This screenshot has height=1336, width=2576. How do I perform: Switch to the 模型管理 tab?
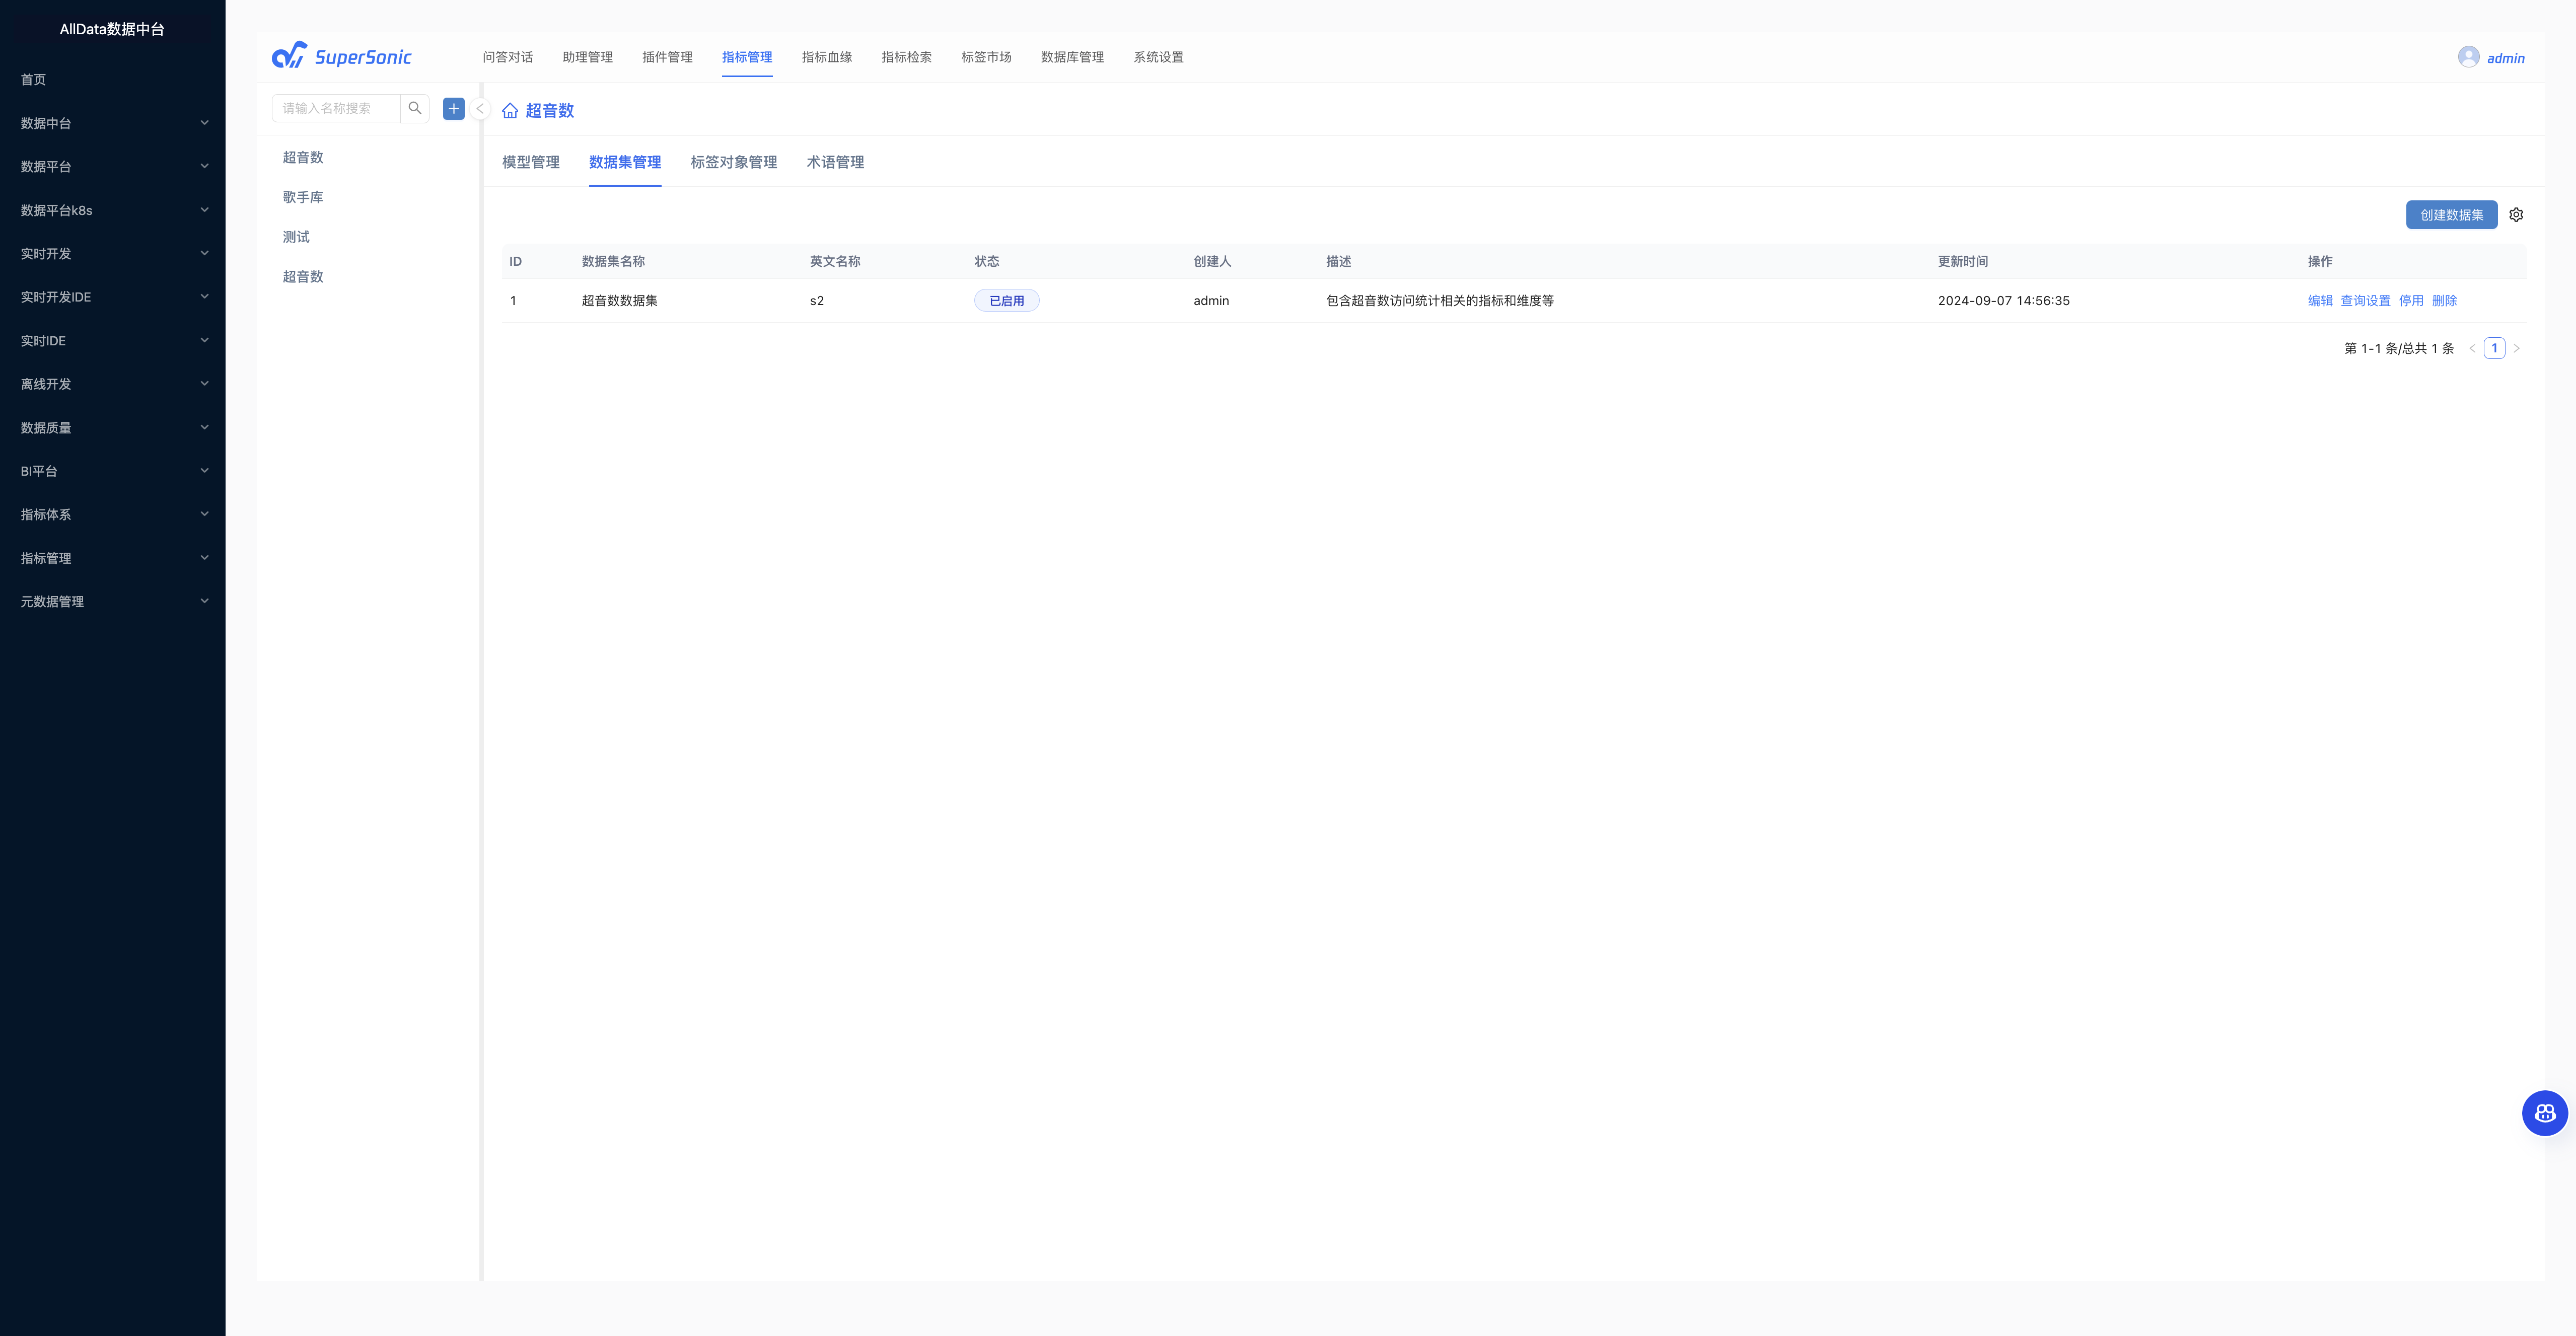click(x=531, y=162)
